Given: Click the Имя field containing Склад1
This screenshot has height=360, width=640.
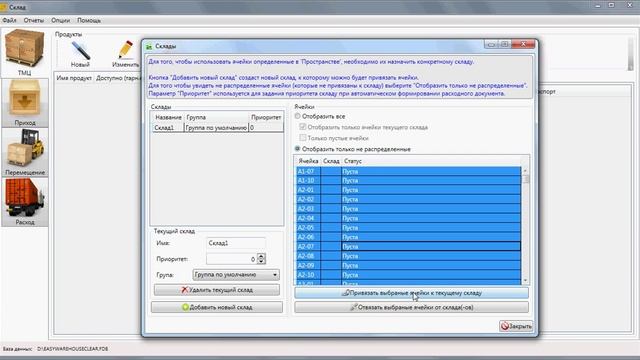Looking at the screenshot, I should (x=236, y=243).
